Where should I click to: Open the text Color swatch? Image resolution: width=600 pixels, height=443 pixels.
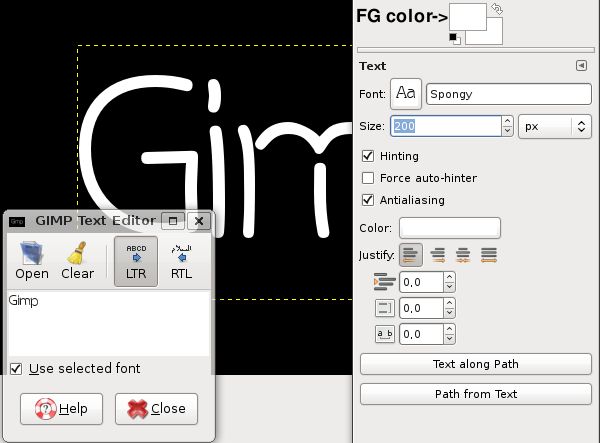pyautogui.click(x=450, y=228)
